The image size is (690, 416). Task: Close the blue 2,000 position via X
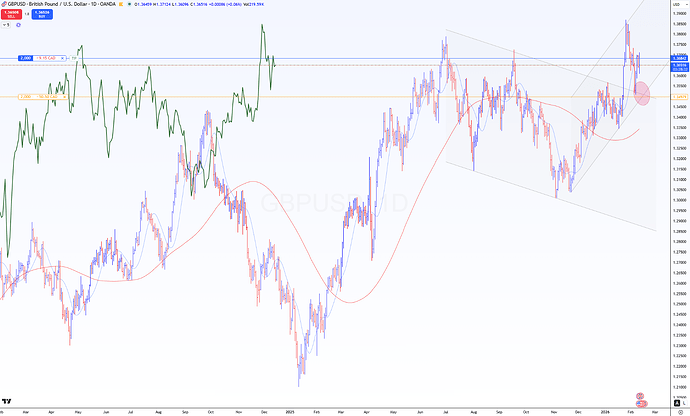(x=63, y=58)
